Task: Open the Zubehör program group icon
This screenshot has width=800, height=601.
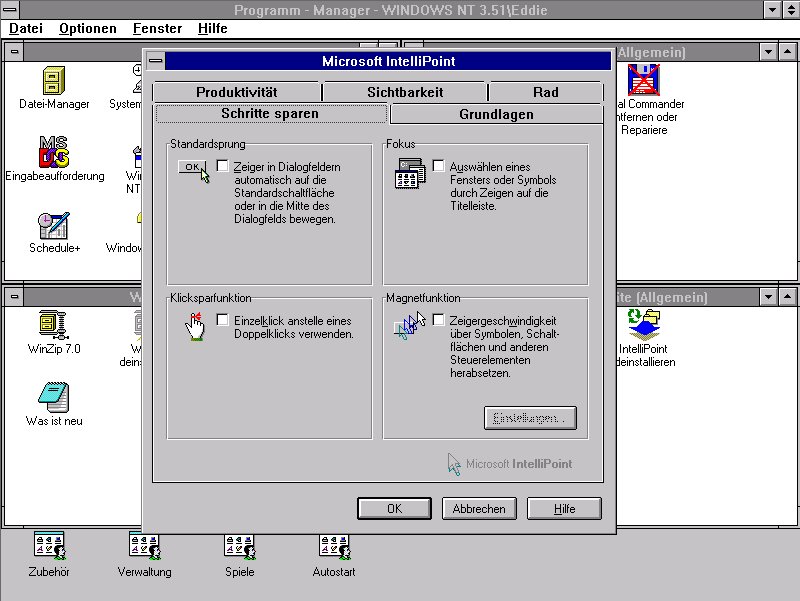Action: (x=49, y=546)
